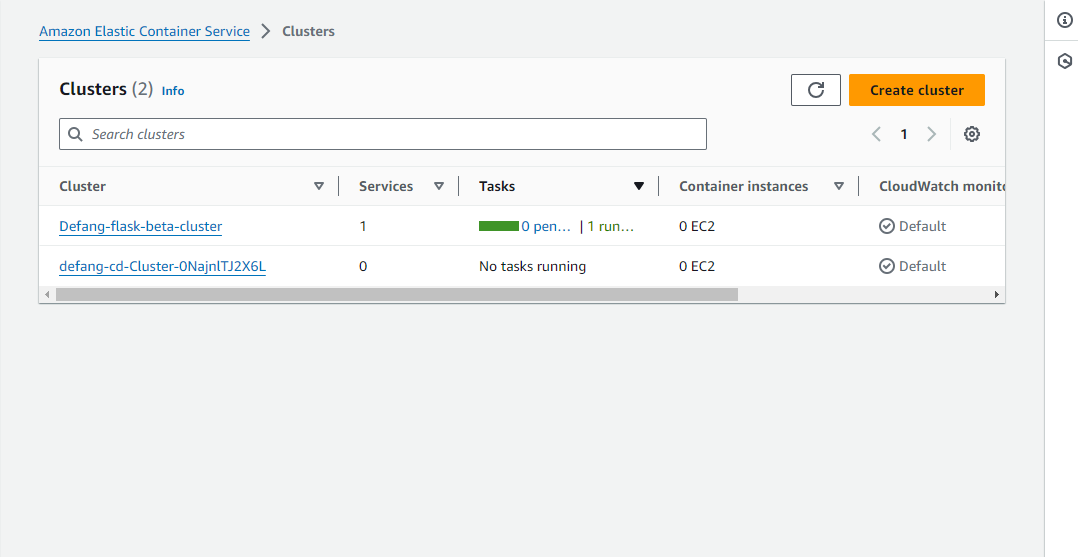Click Default status check icon for defang-cd-Cluster row
The height and width of the screenshot is (557, 1078).
point(887,266)
